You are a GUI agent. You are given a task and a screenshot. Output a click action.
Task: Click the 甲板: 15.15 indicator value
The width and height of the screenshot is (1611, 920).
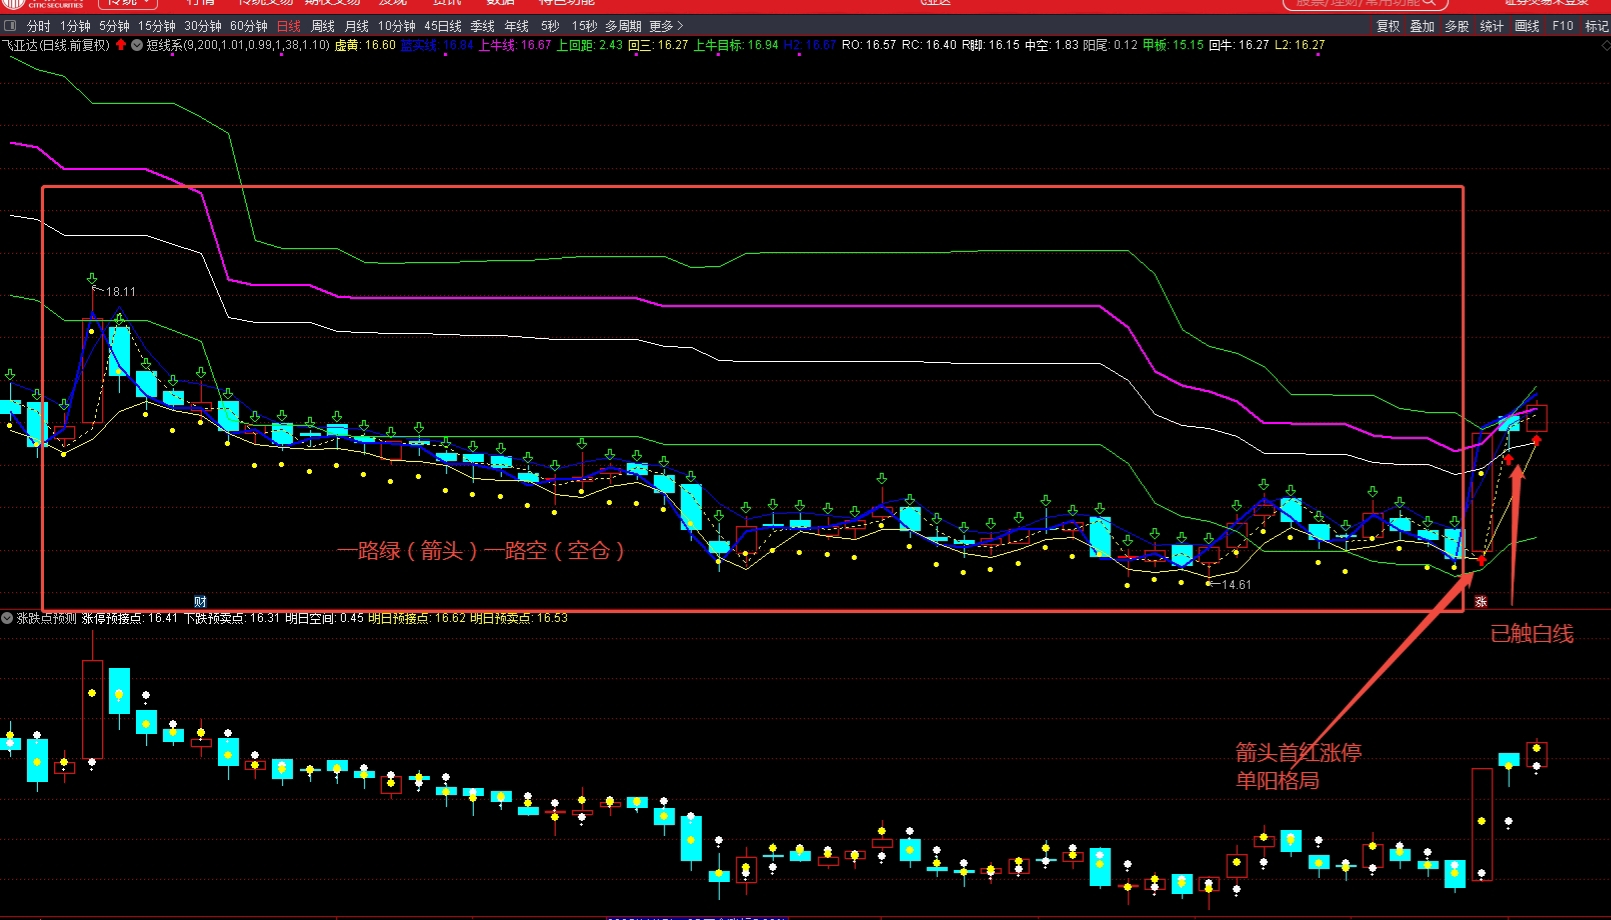point(1173,45)
